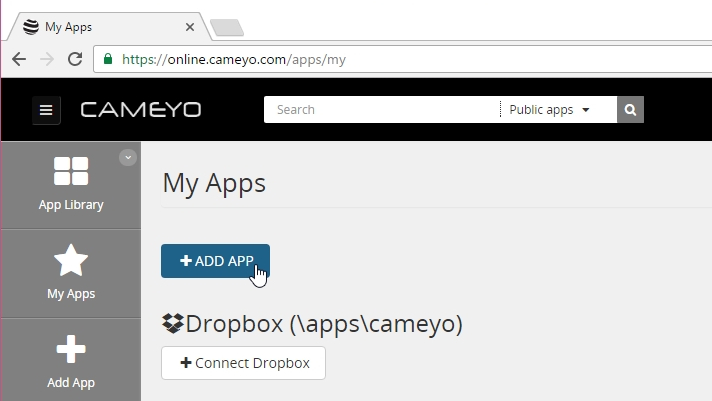Go back with browser back arrow

pyautogui.click(x=19, y=59)
